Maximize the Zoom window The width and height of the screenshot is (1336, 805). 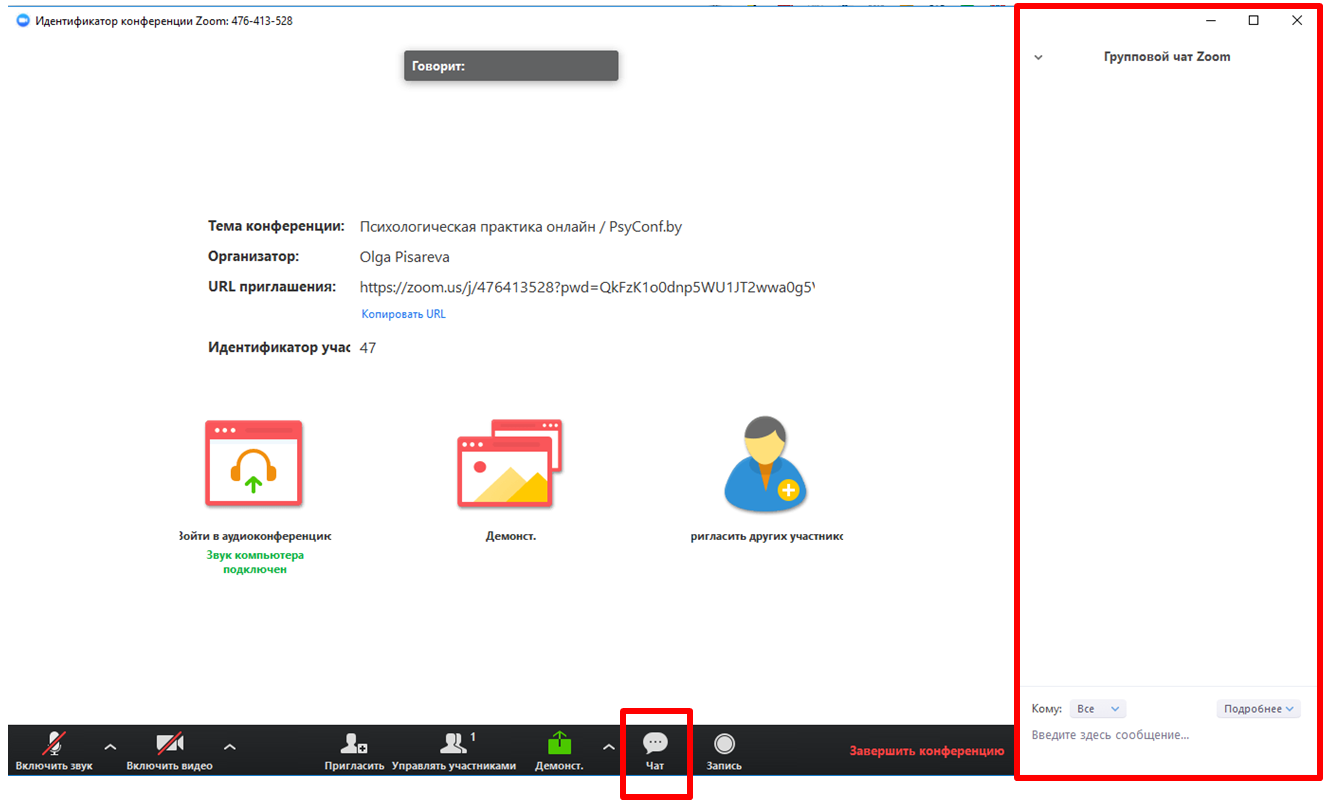coord(1253,20)
